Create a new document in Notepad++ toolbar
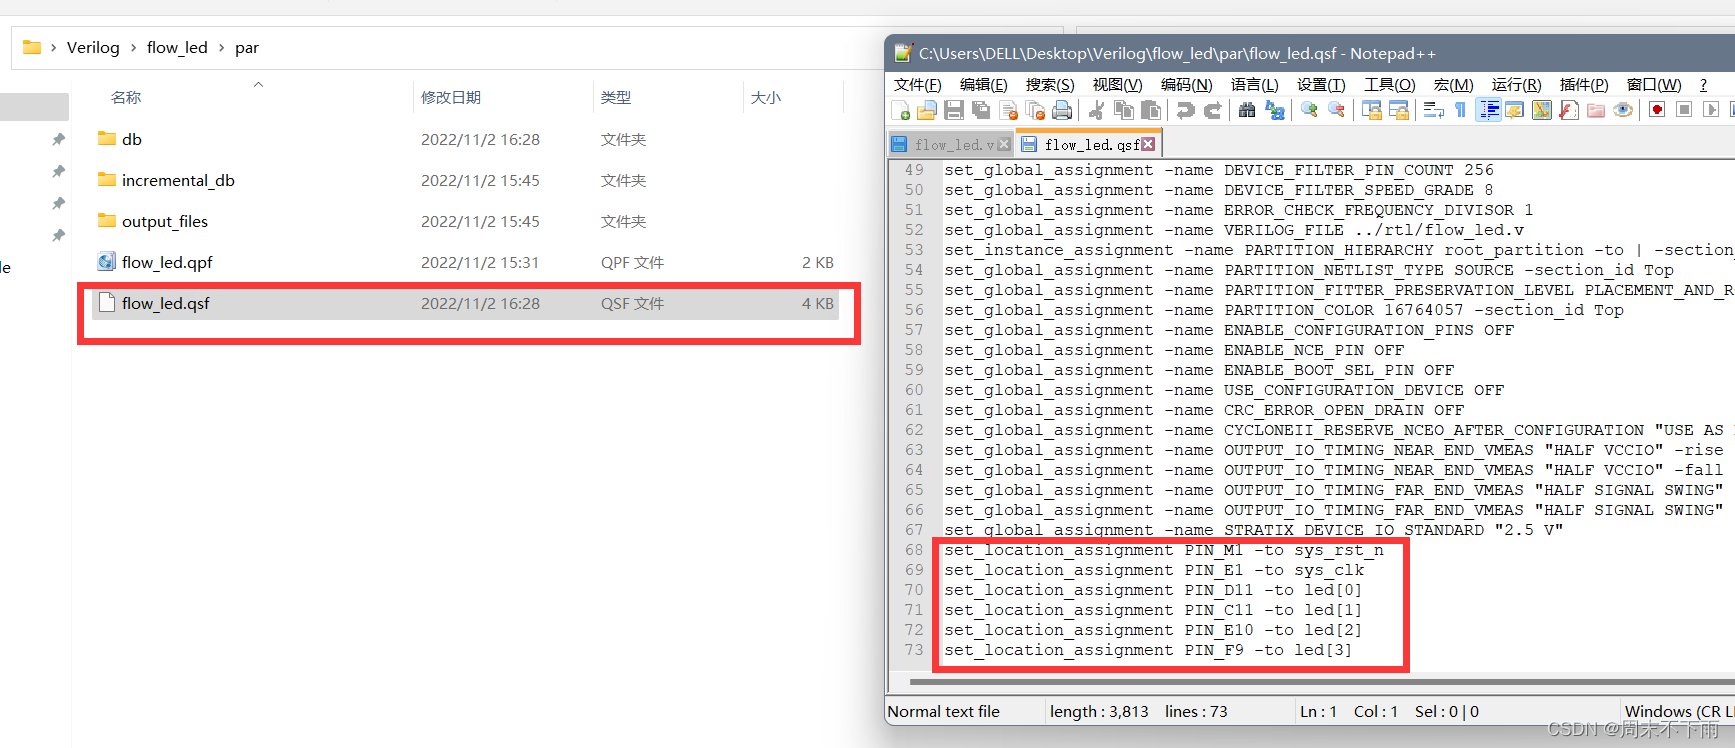The height and width of the screenshot is (748, 1735). [900, 110]
